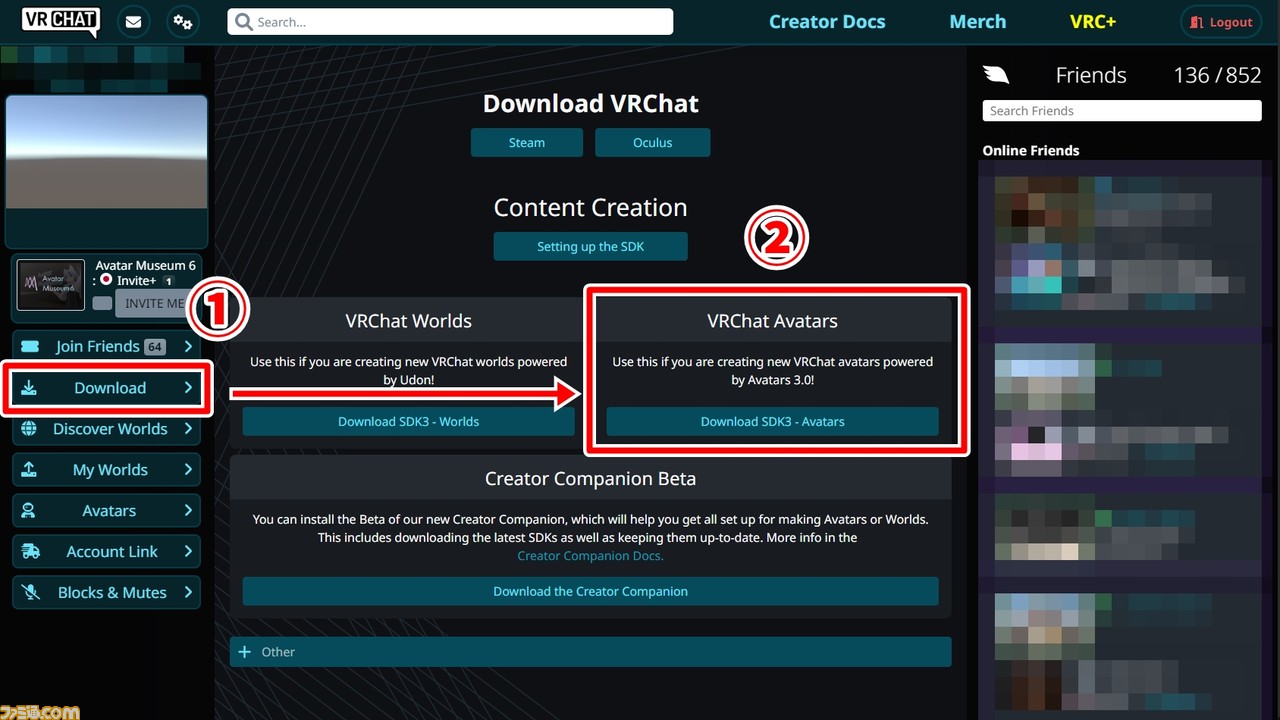
Task: Expand the Discover Worlds chevron
Action: click(x=188, y=429)
